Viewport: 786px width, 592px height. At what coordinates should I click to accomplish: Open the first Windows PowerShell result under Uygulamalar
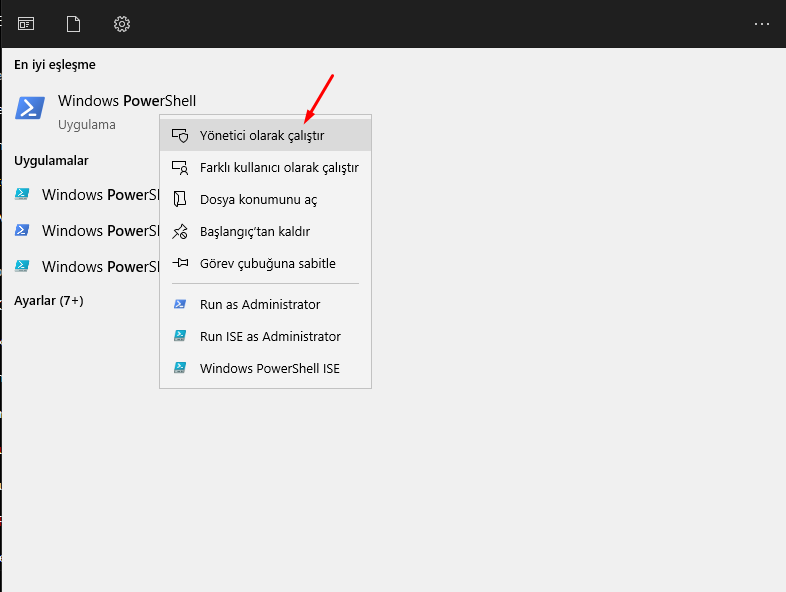(85, 194)
